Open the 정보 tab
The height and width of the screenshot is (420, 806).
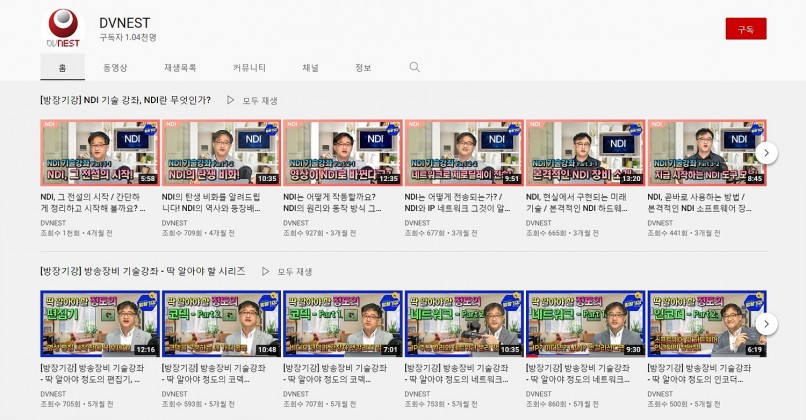pyautogui.click(x=363, y=68)
